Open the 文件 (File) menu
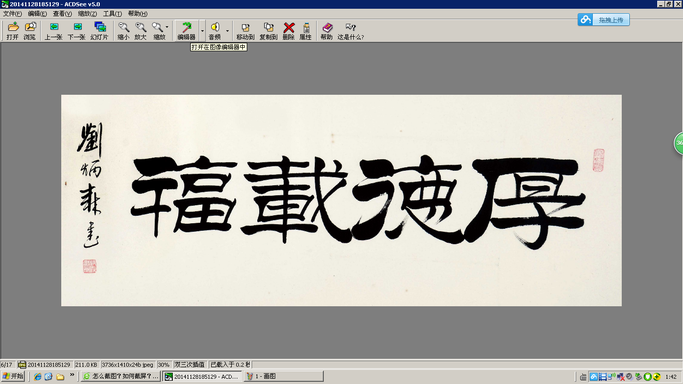Screen dimensions: 683x384 coord(12,14)
